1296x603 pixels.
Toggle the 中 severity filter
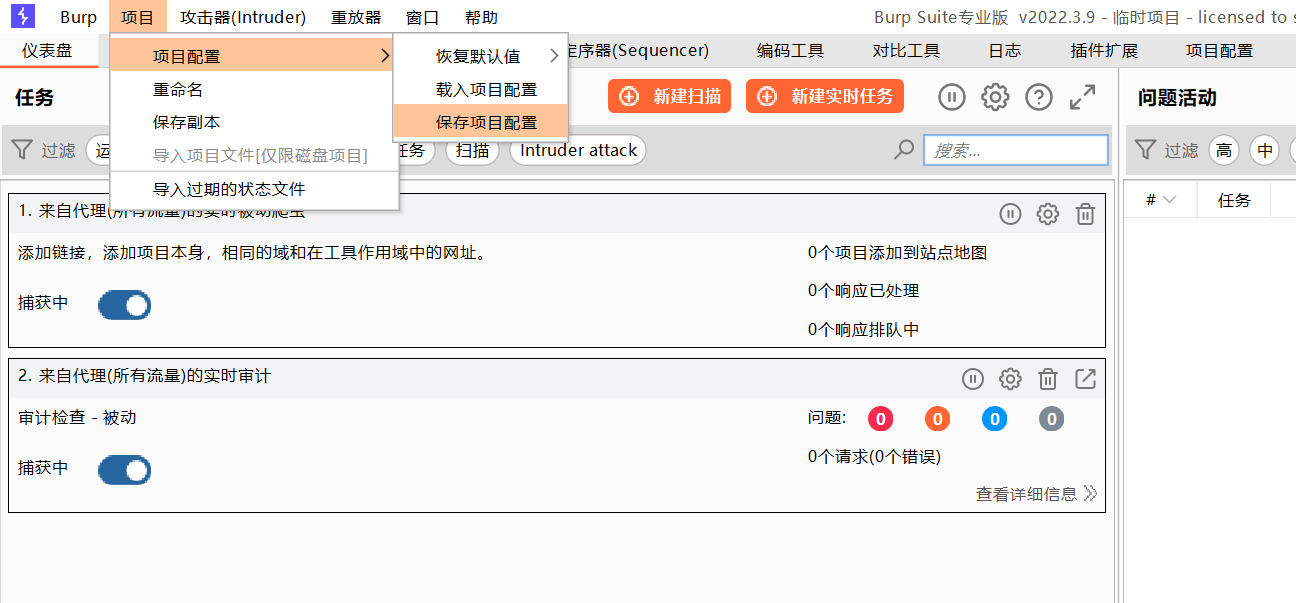(1265, 150)
